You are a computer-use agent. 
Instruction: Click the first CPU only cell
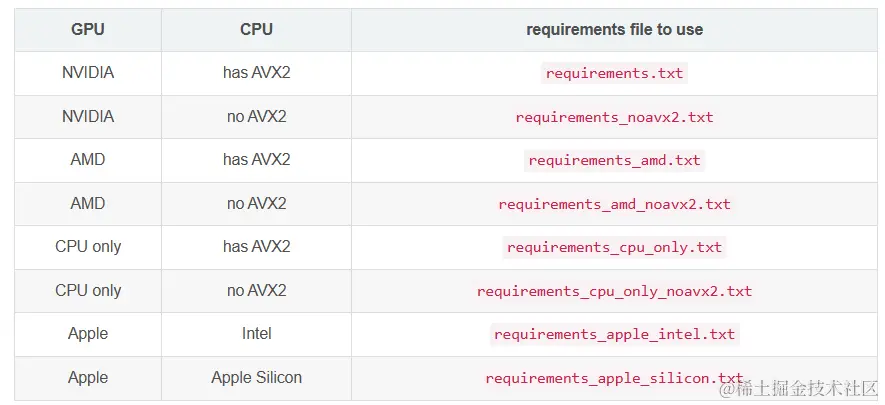coord(88,246)
